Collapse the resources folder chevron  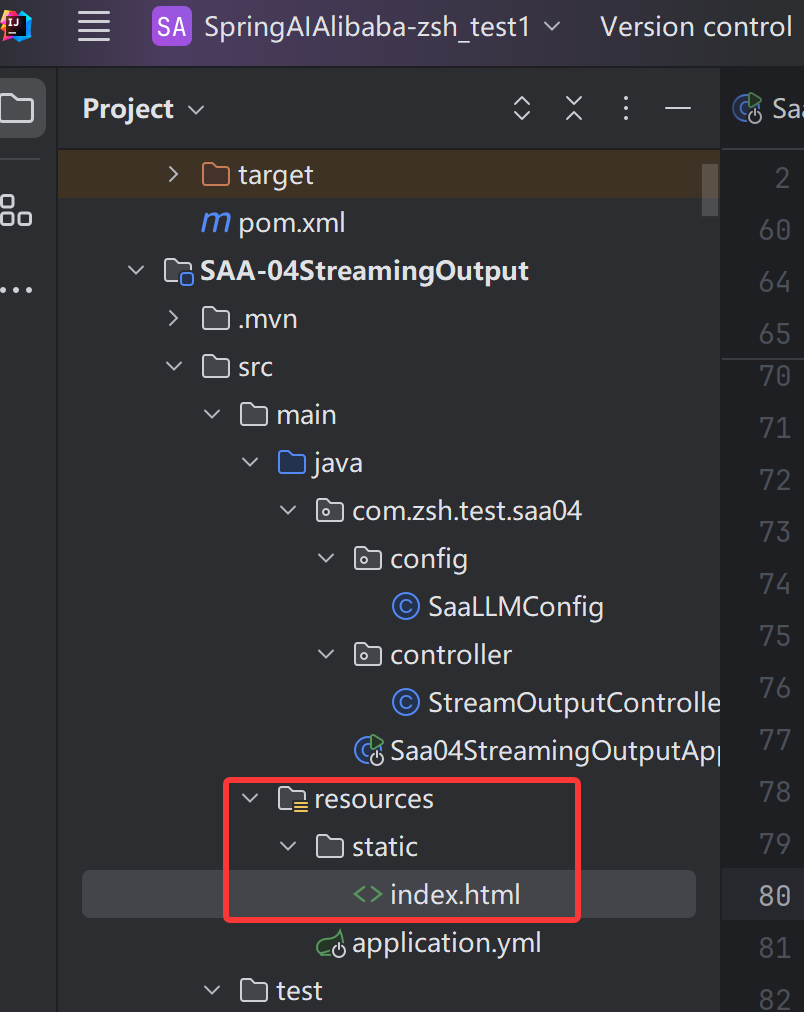coord(250,798)
